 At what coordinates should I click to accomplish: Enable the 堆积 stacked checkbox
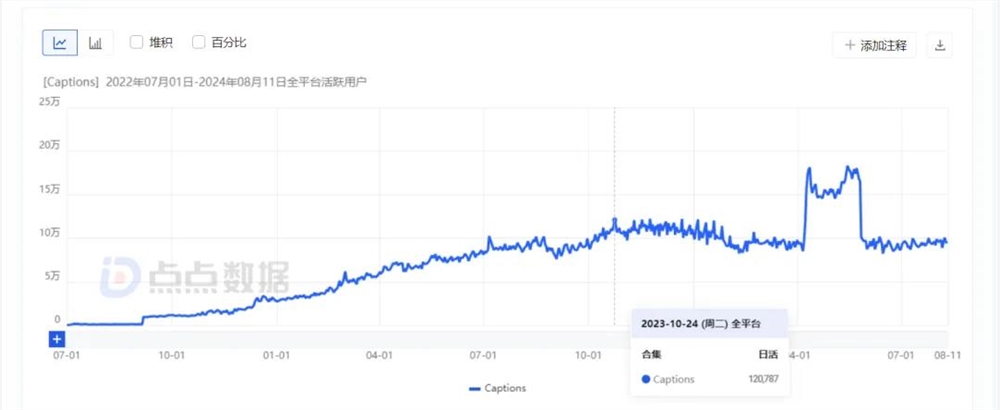[x=136, y=43]
